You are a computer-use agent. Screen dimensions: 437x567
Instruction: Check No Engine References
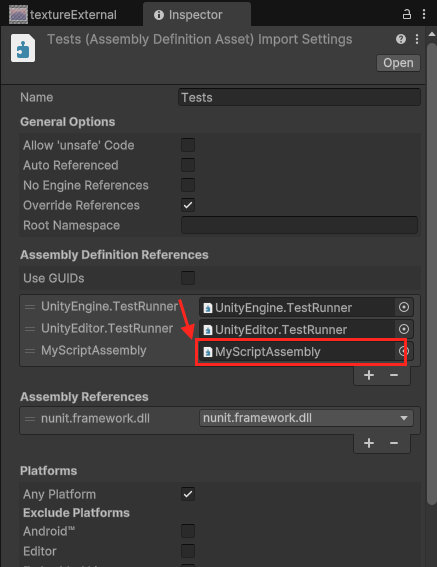(x=188, y=185)
